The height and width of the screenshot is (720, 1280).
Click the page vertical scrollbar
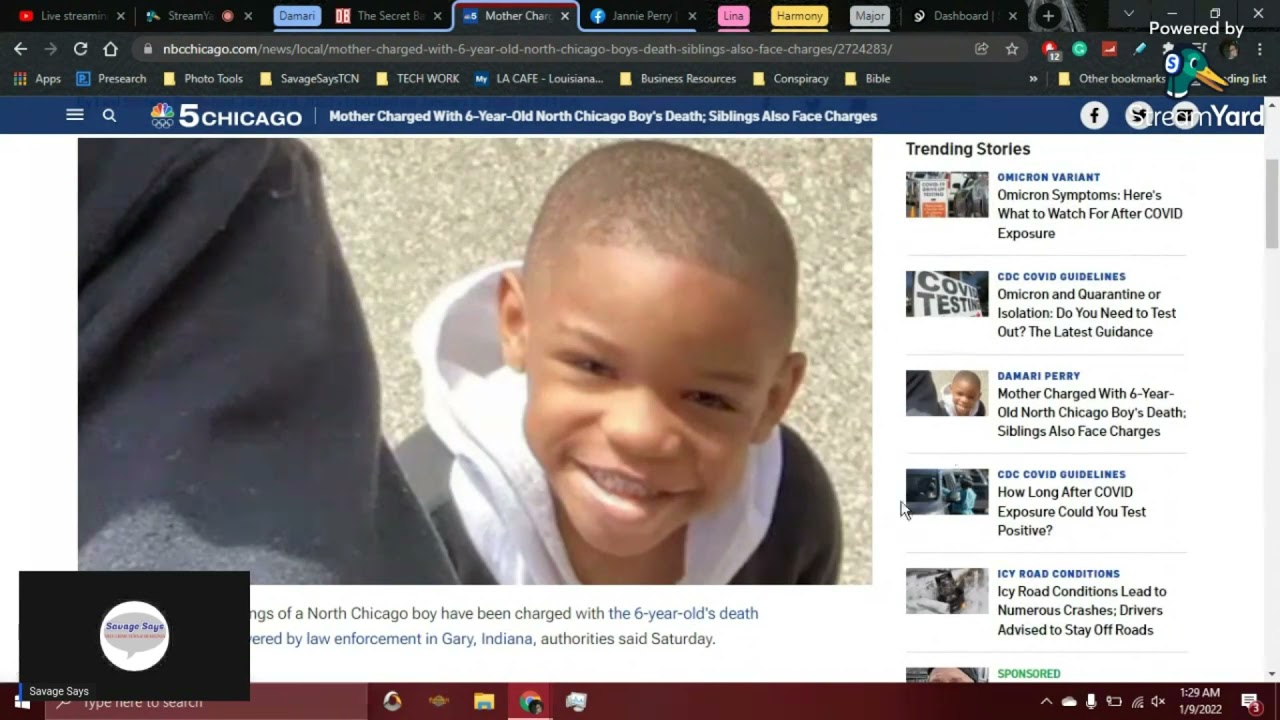pos(1272,204)
